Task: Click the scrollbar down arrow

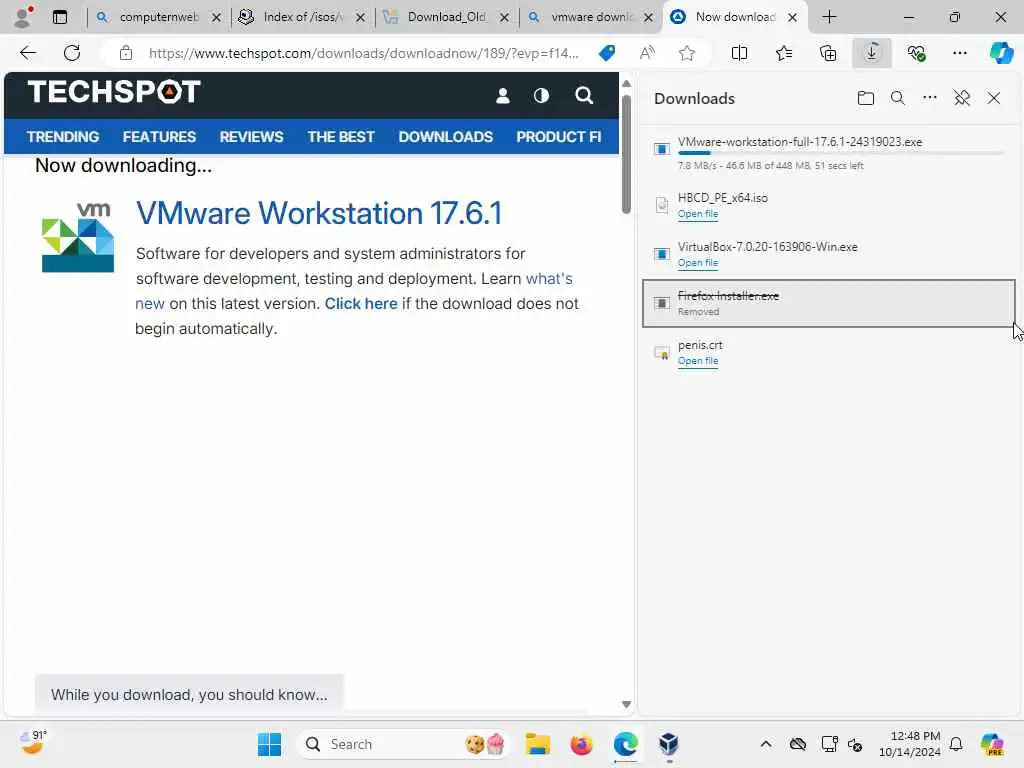Action: click(626, 704)
